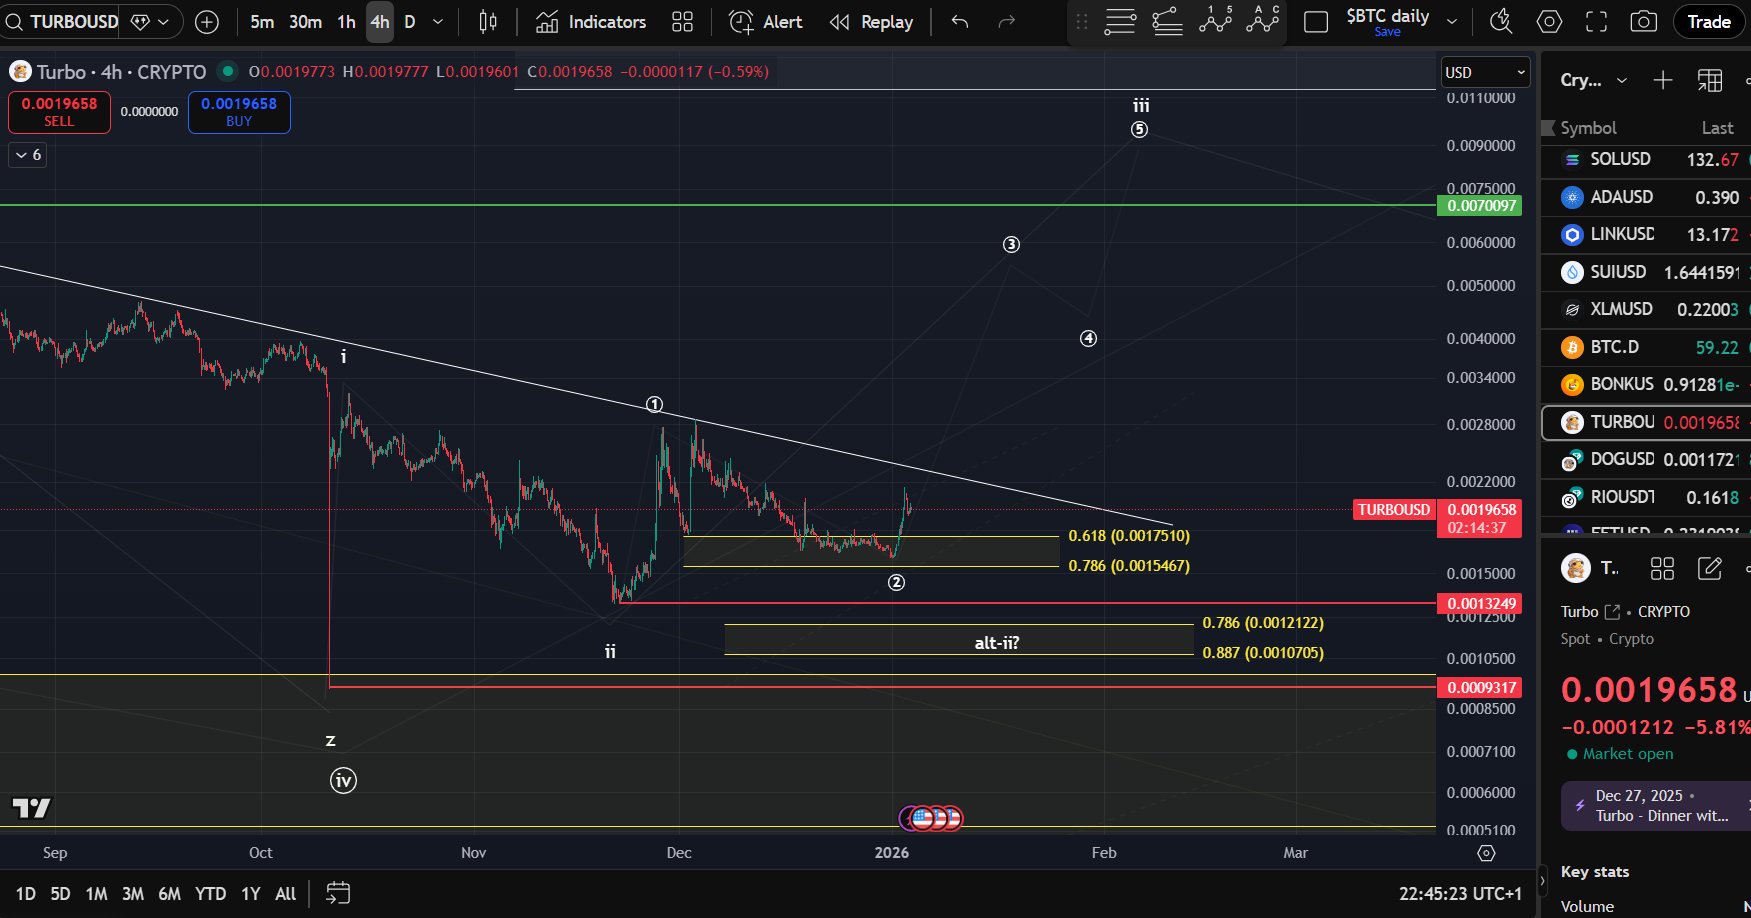Screen dimensions: 1751x918
Task: Expand the time interval dropdown arrow
Action: 437,22
